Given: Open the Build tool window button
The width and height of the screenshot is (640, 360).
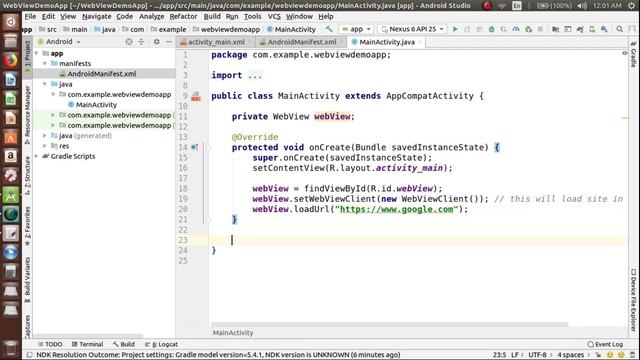Looking at the screenshot, I should 124,344.
